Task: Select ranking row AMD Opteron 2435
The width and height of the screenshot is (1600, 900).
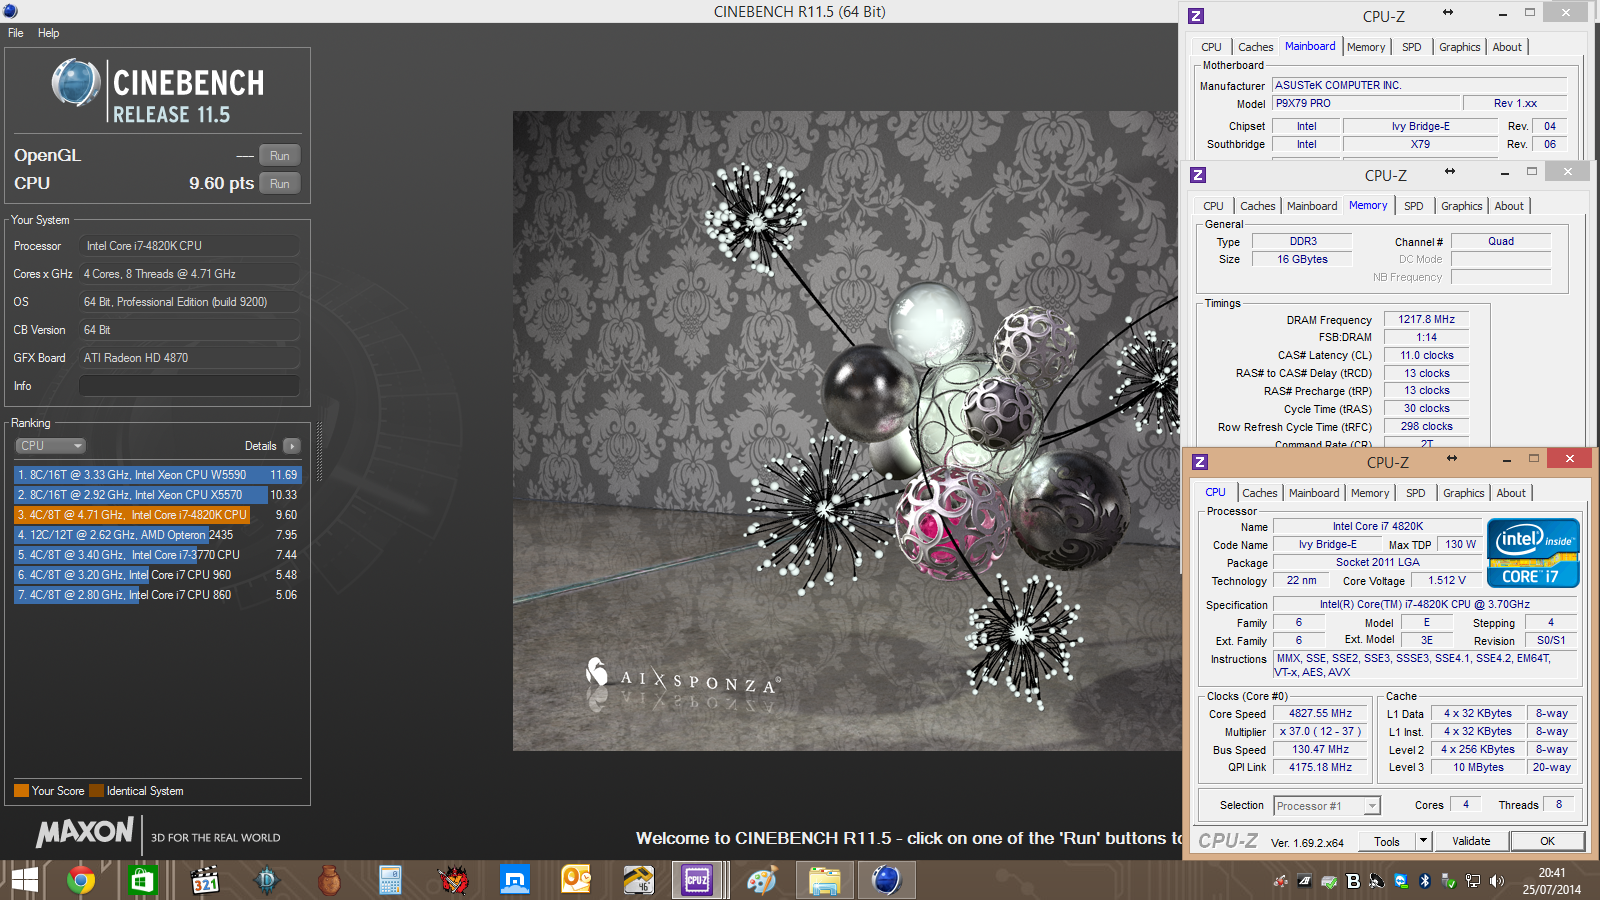Action: tap(158, 535)
